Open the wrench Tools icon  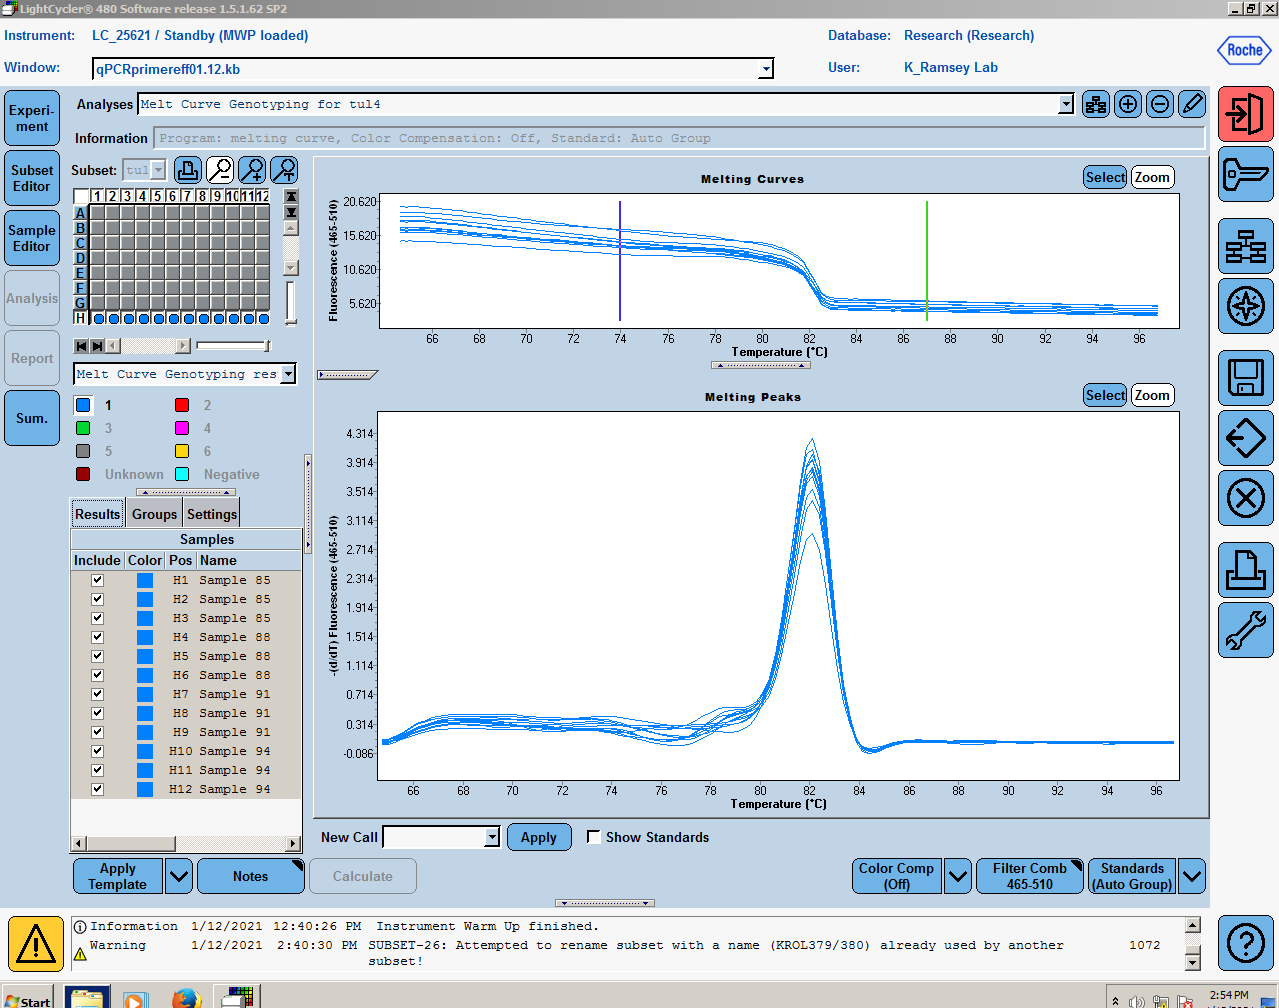click(1245, 630)
